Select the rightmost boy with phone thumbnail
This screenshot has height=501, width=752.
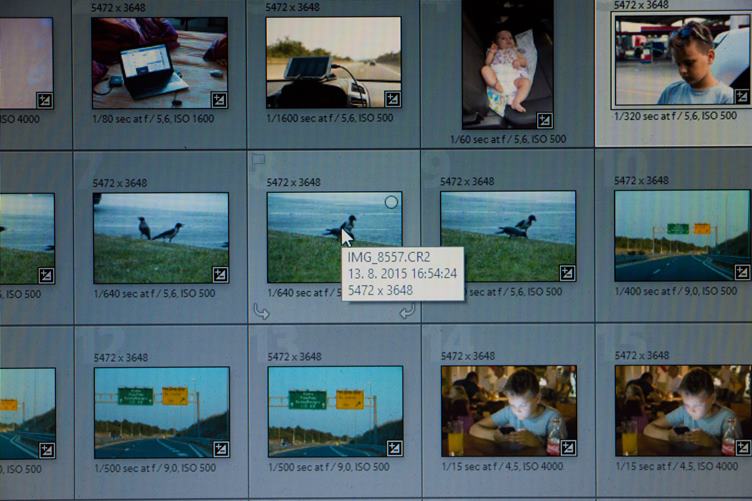click(682, 410)
